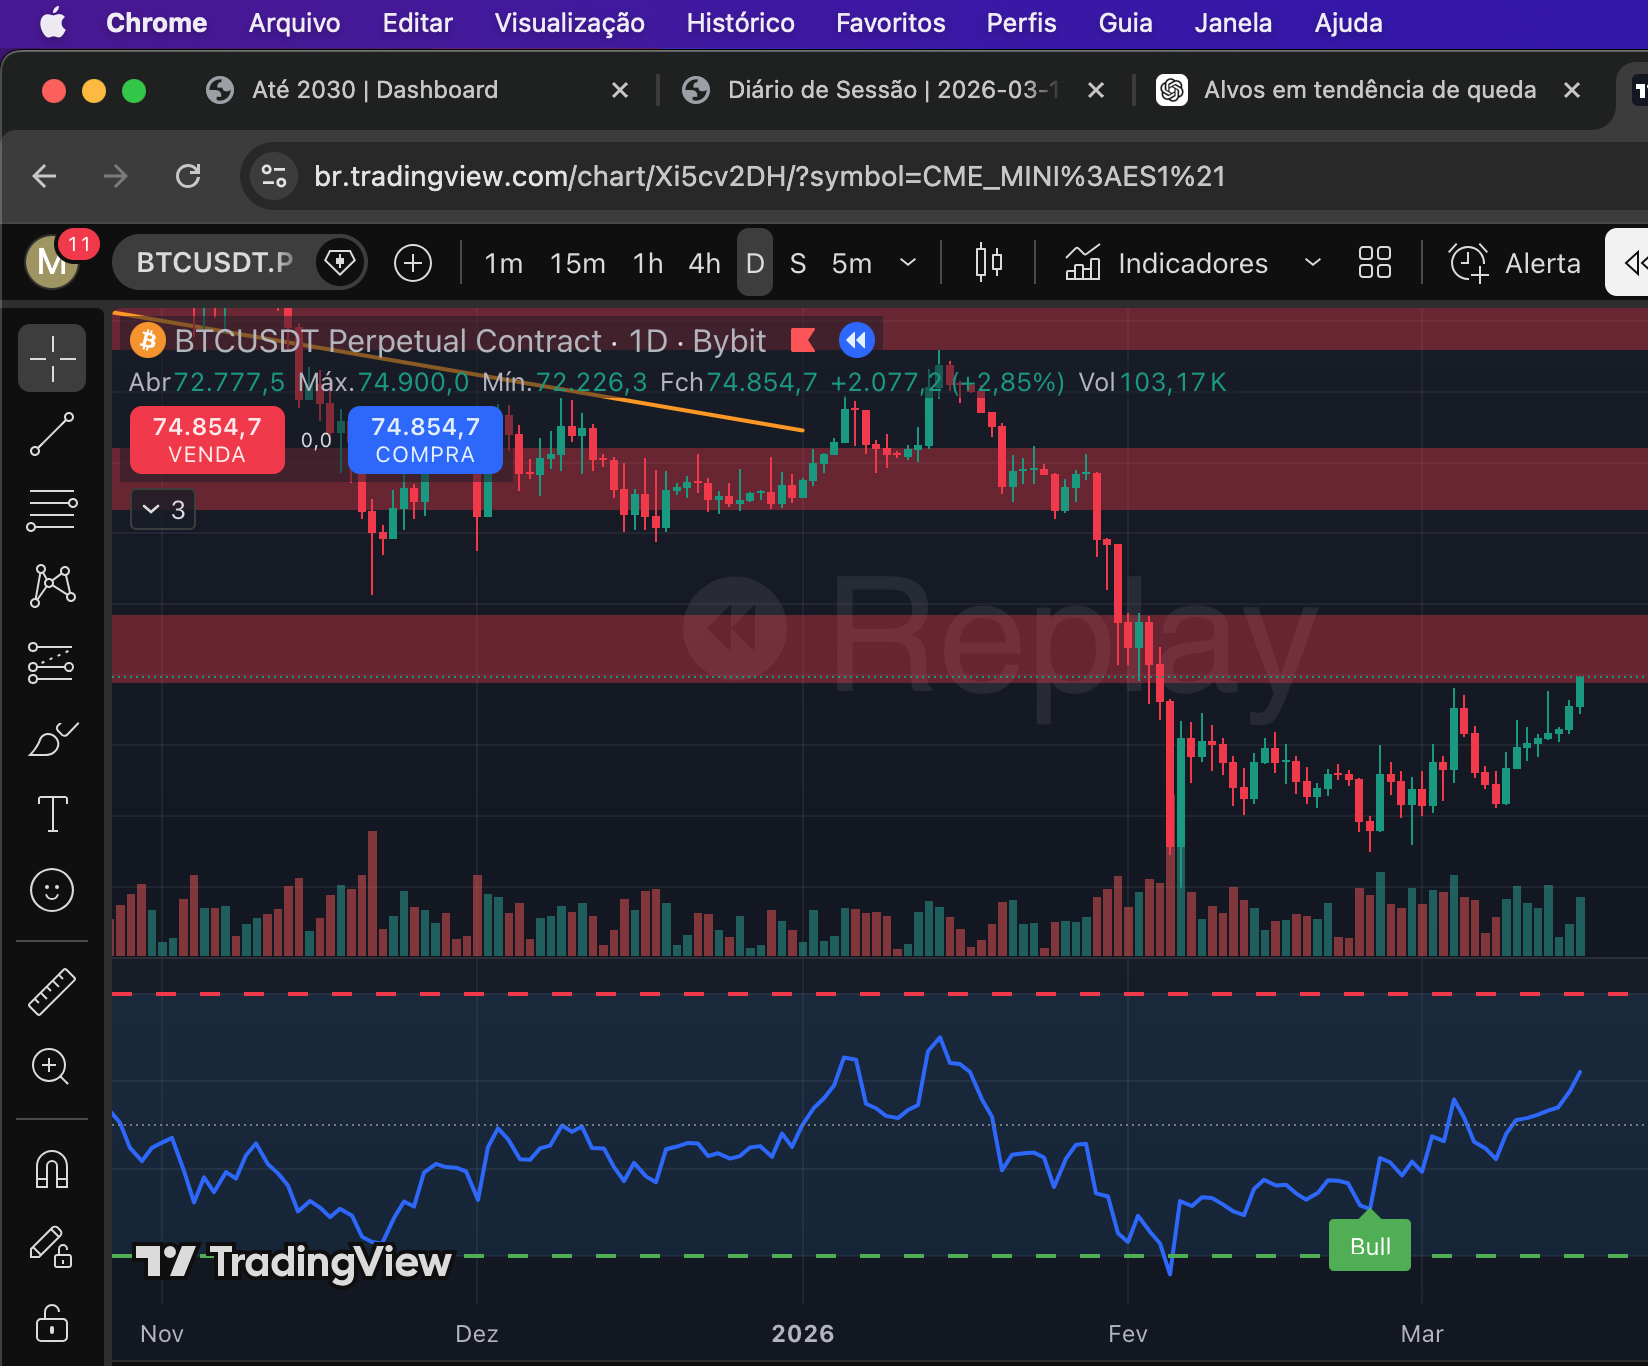Expand the timeframe interval dropdown chevron
1648x1366 pixels.
pyautogui.click(x=908, y=263)
